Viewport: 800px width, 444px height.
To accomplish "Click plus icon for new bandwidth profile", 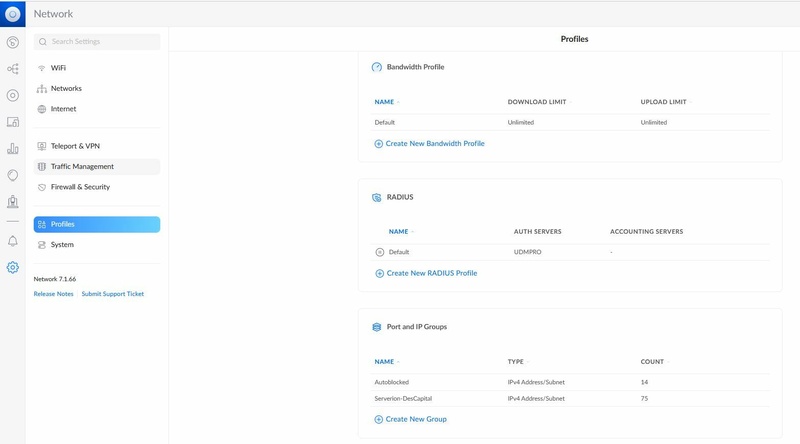I will pyautogui.click(x=379, y=144).
